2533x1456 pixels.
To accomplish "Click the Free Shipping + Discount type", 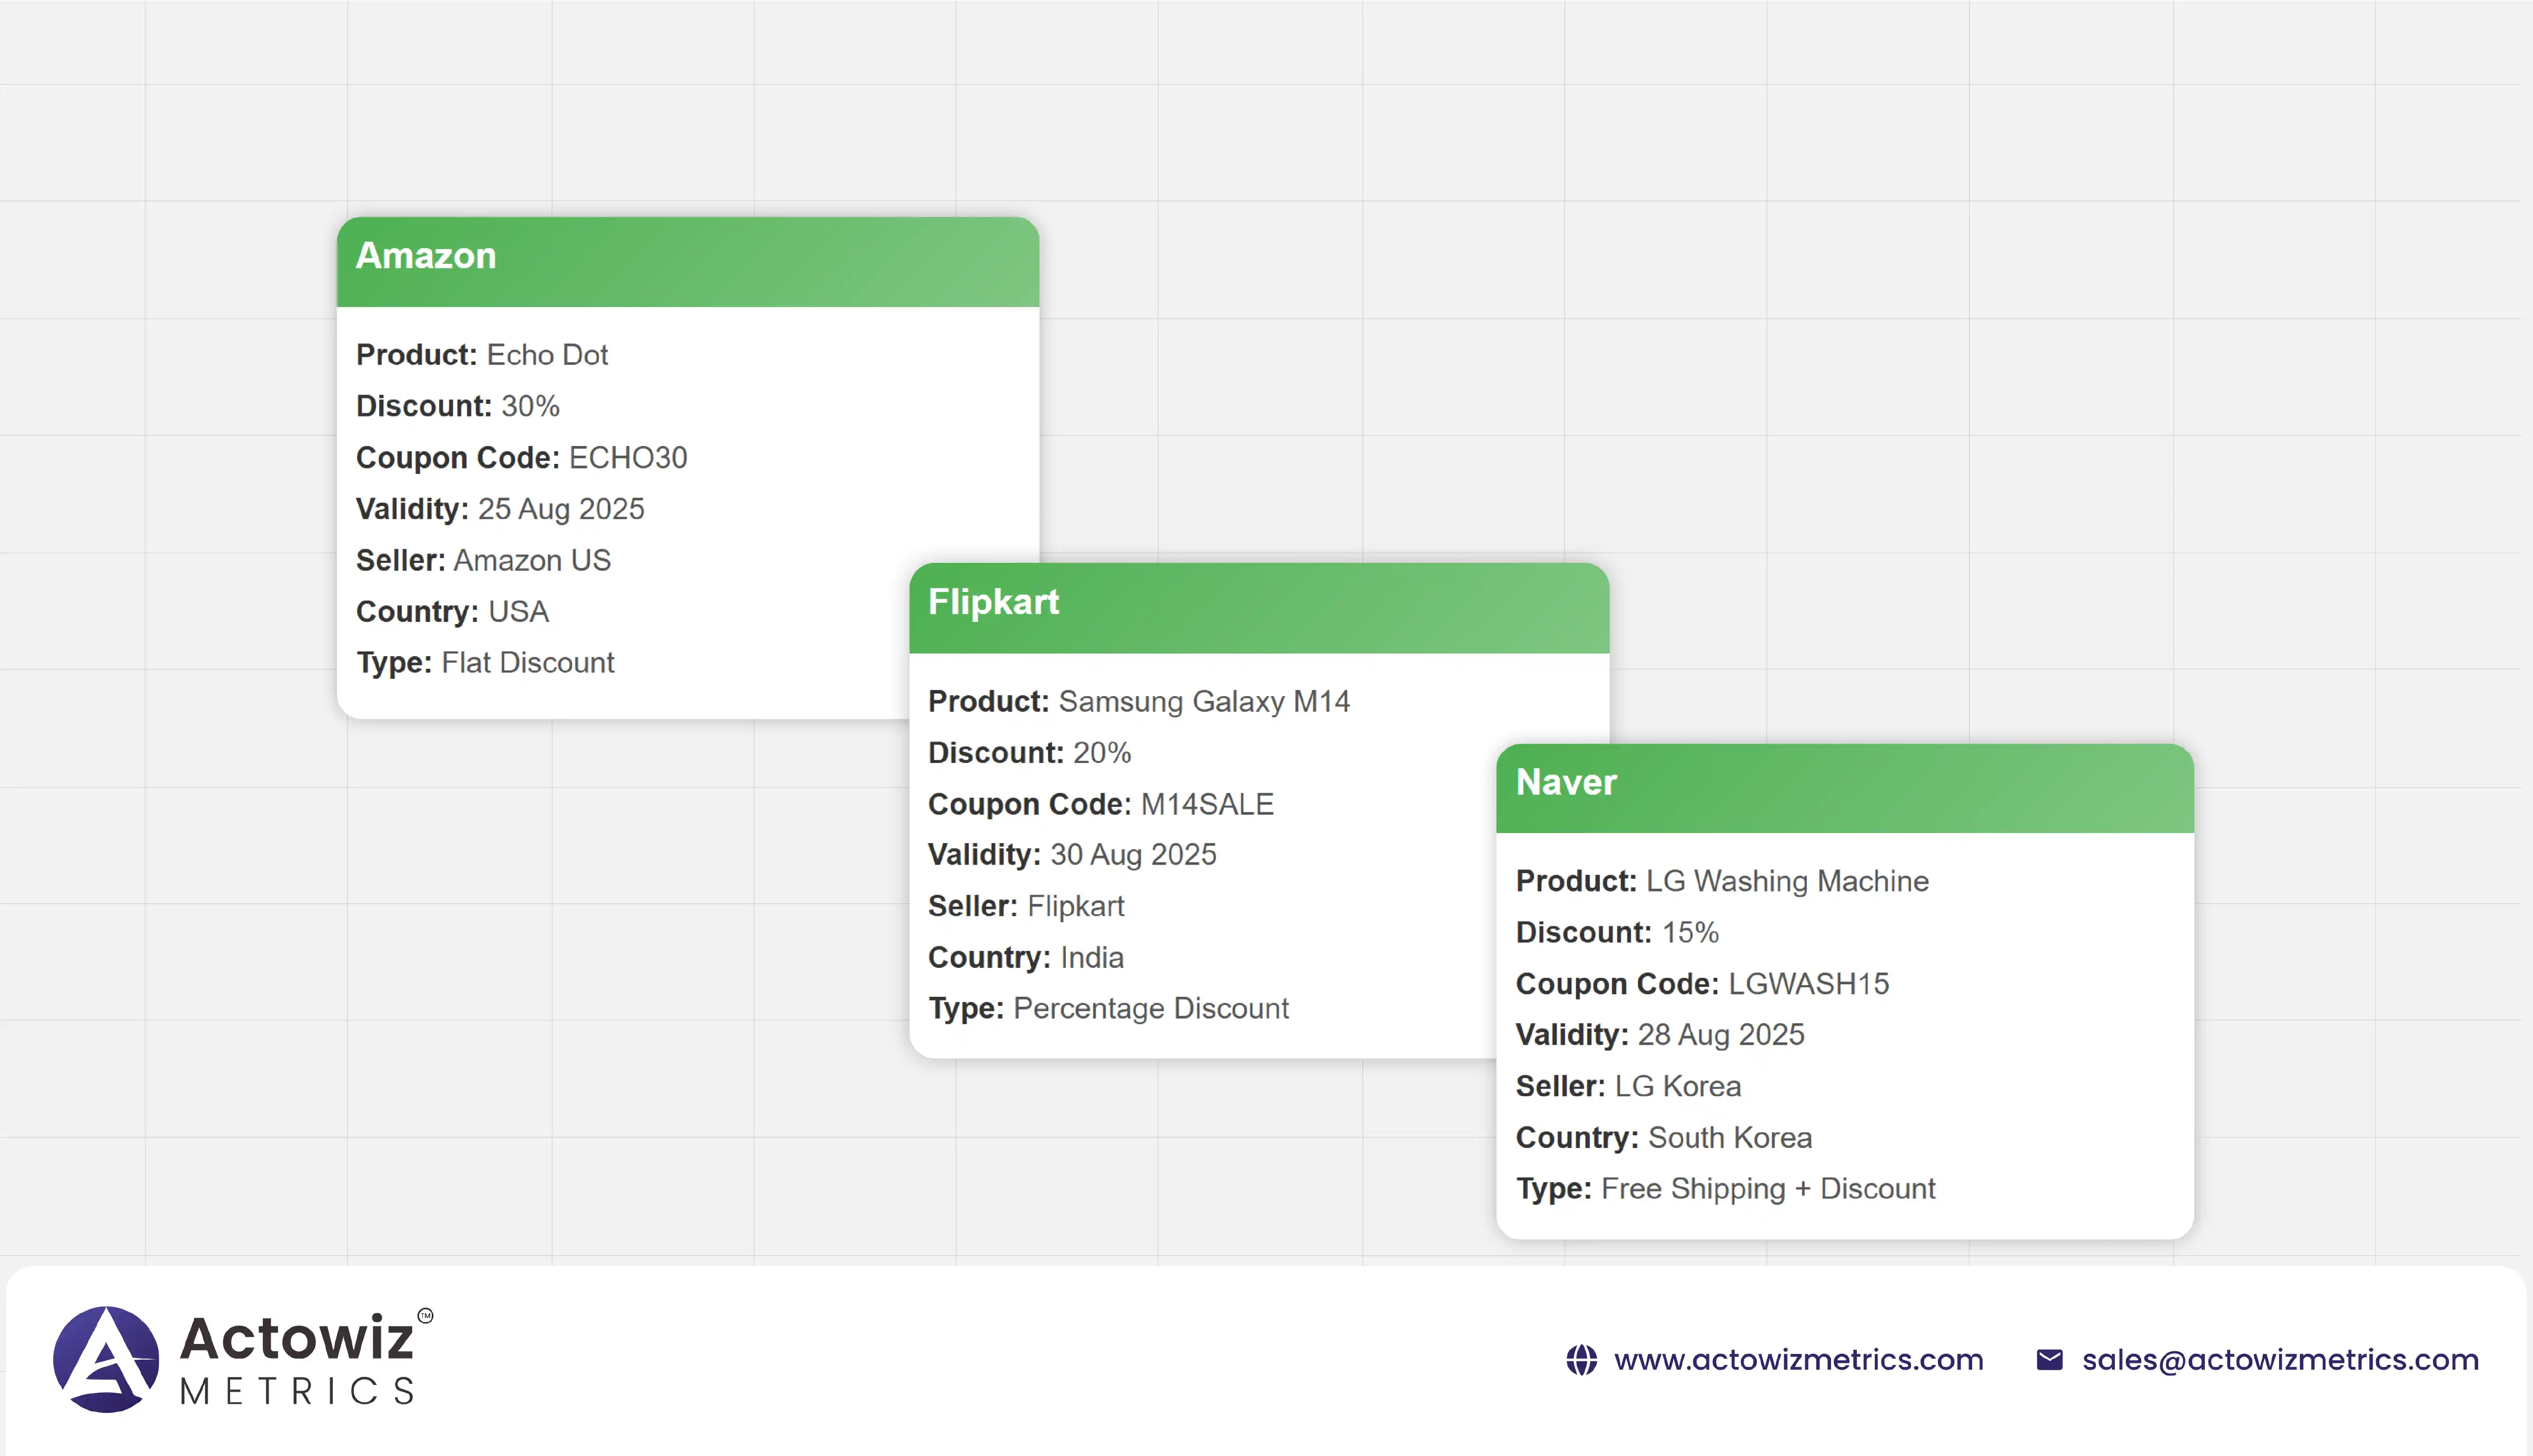I will coord(1768,1188).
